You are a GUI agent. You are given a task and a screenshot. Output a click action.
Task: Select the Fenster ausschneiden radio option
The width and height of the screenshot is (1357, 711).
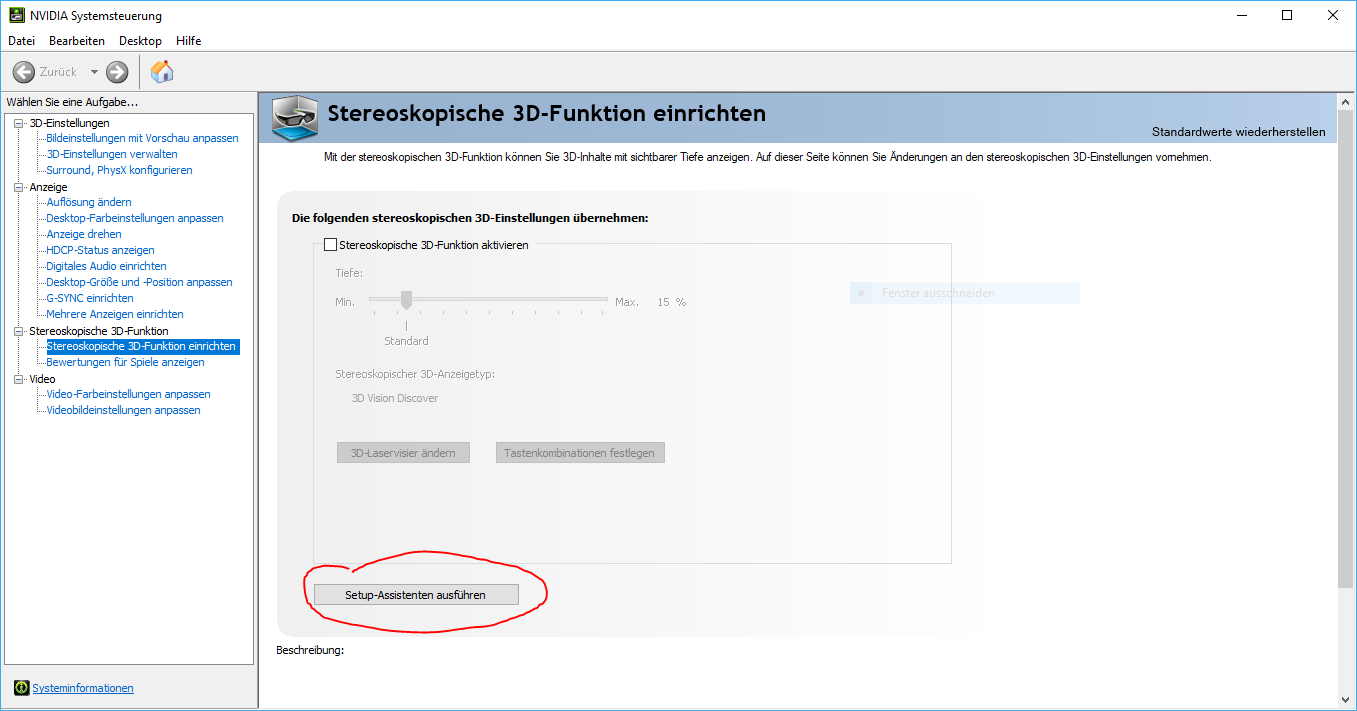point(861,294)
